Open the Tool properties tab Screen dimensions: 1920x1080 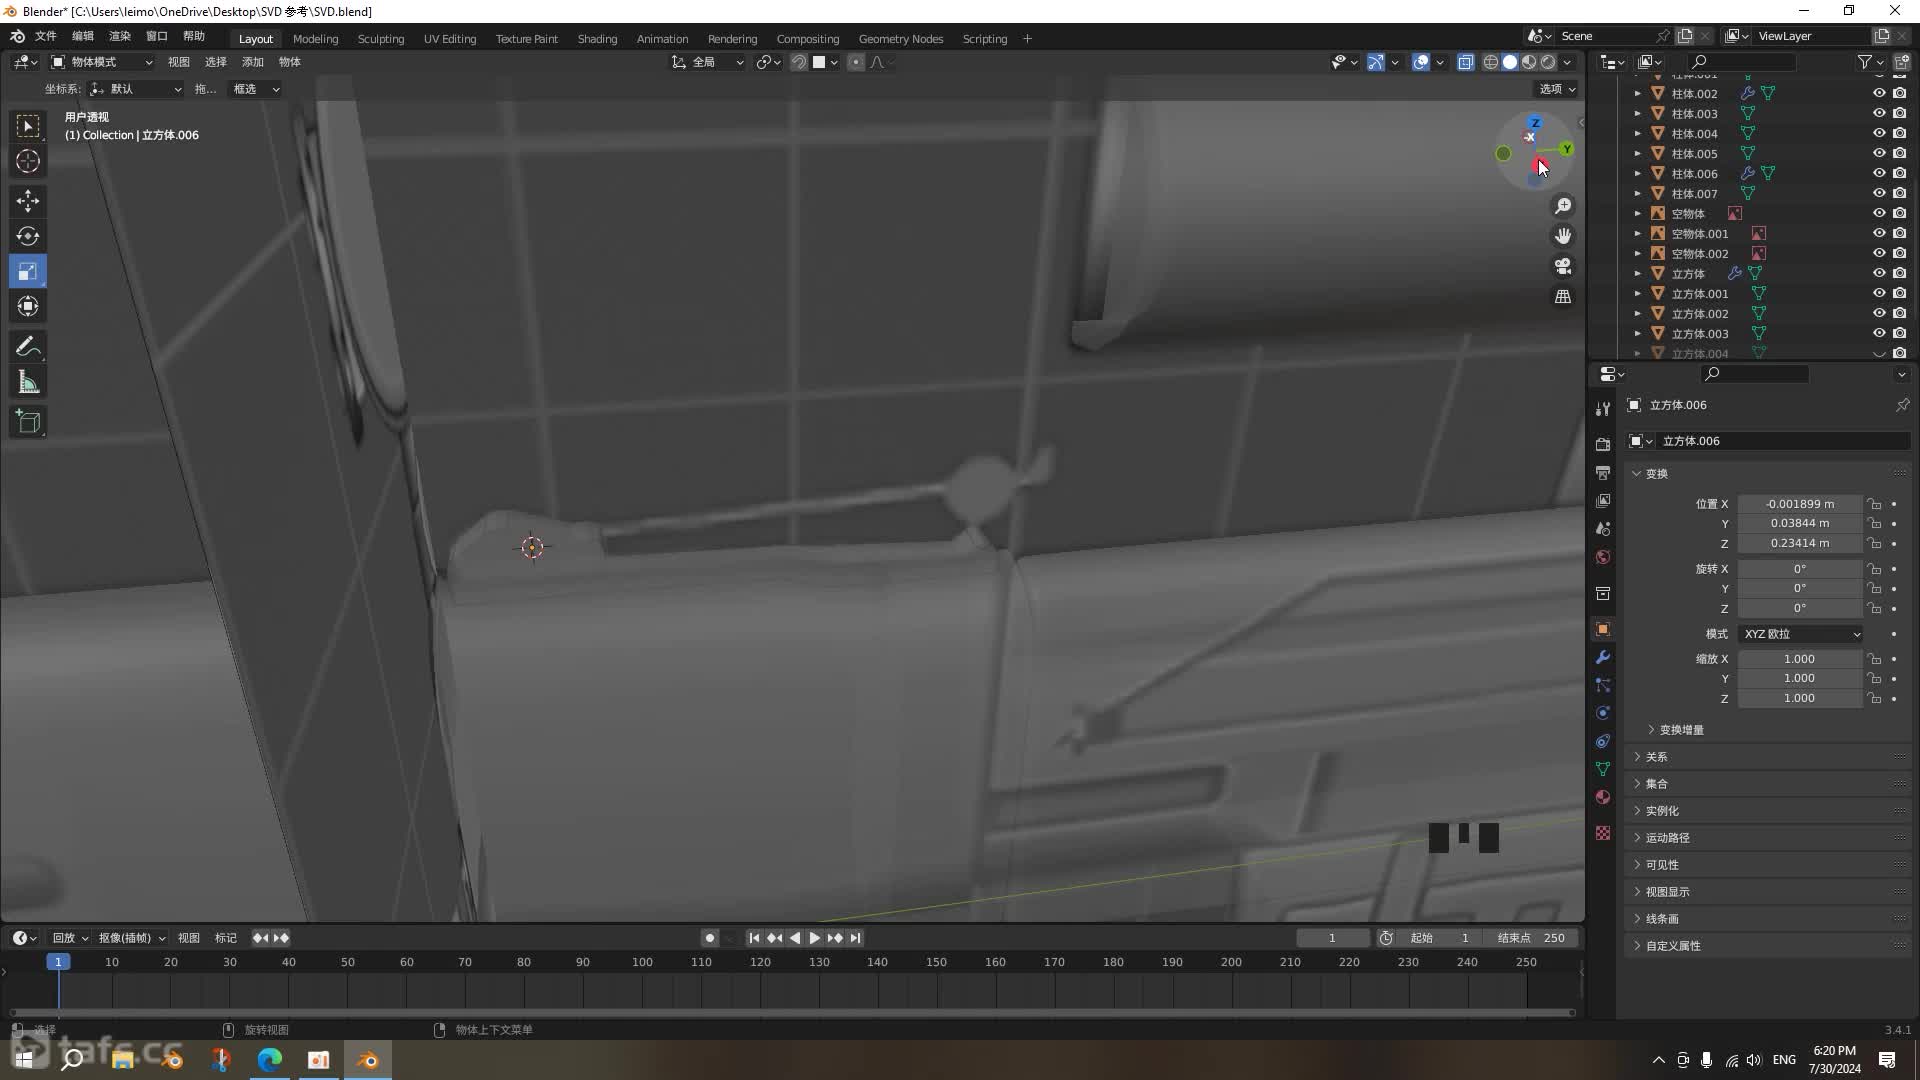[x=1603, y=409]
